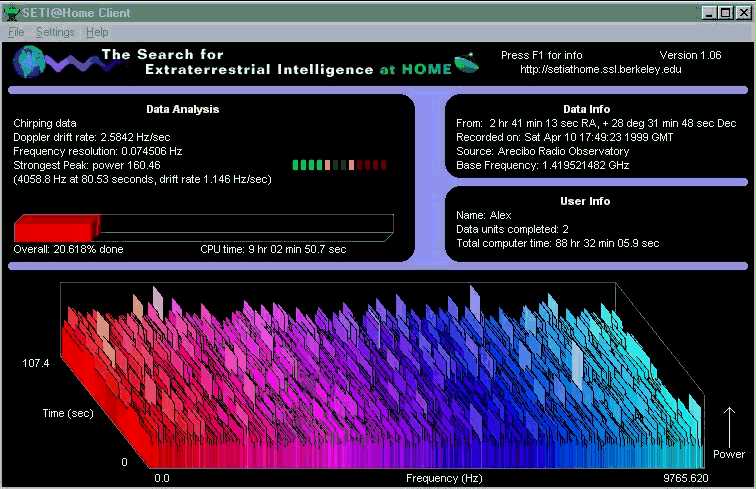Image resolution: width=756 pixels, height=489 pixels.
Task: Click the 'Chirping data' line
Action: pos(45,123)
